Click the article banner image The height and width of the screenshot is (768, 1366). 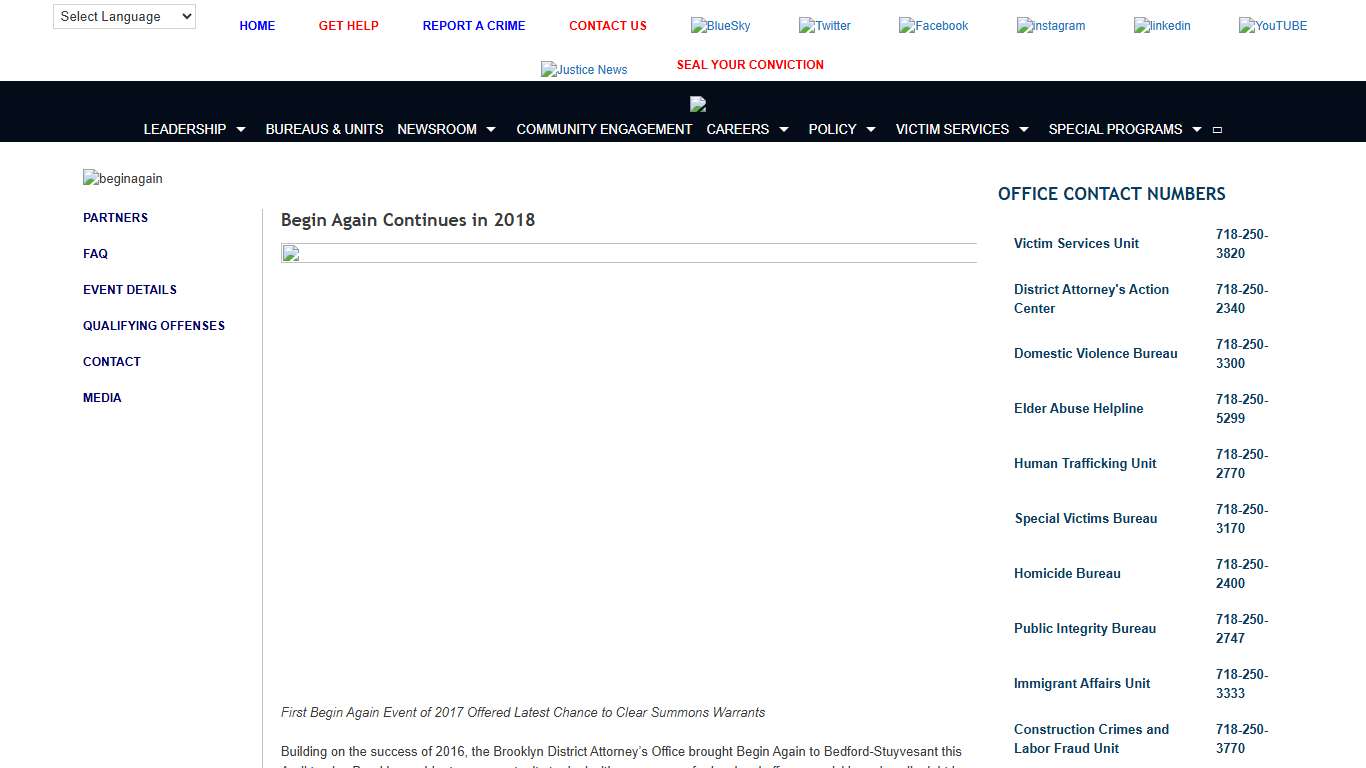pyautogui.click(x=628, y=253)
